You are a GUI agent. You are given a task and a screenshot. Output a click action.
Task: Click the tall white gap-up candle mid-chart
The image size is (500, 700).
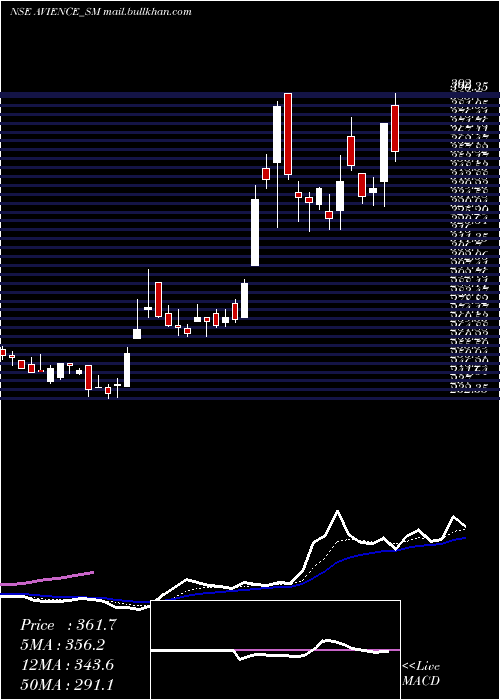point(255,232)
